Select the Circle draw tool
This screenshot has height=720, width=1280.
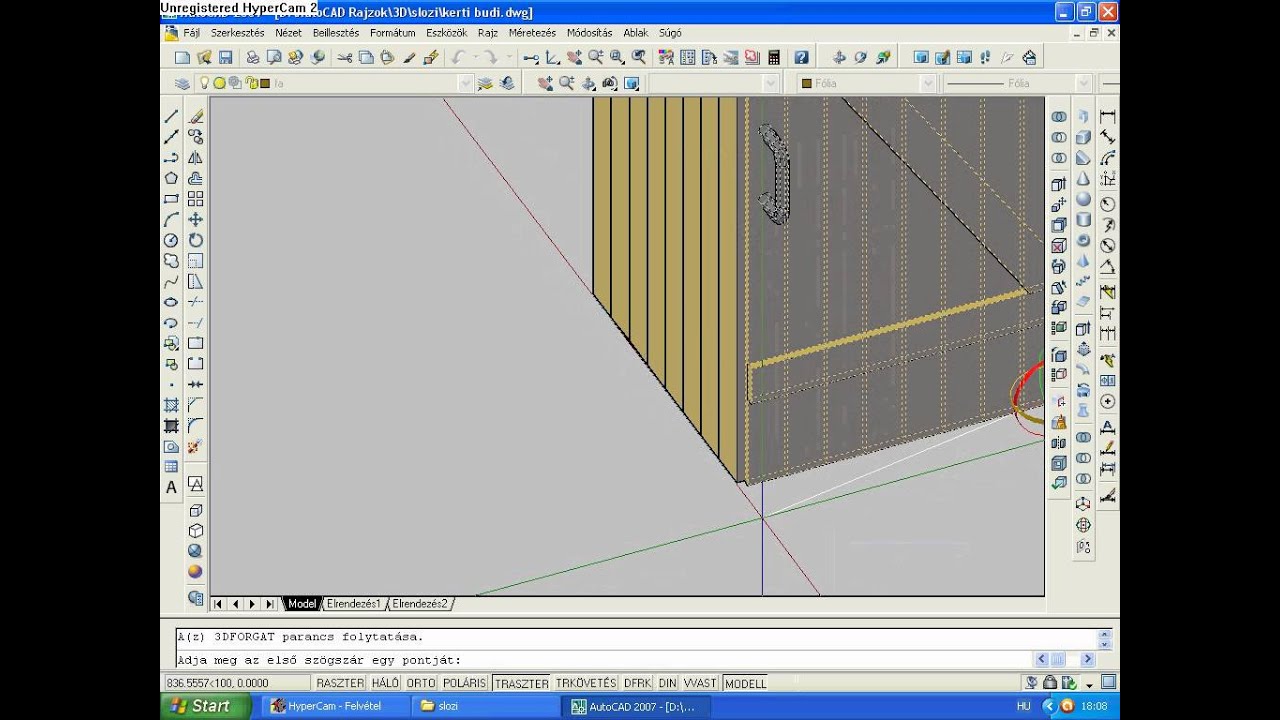[171, 240]
